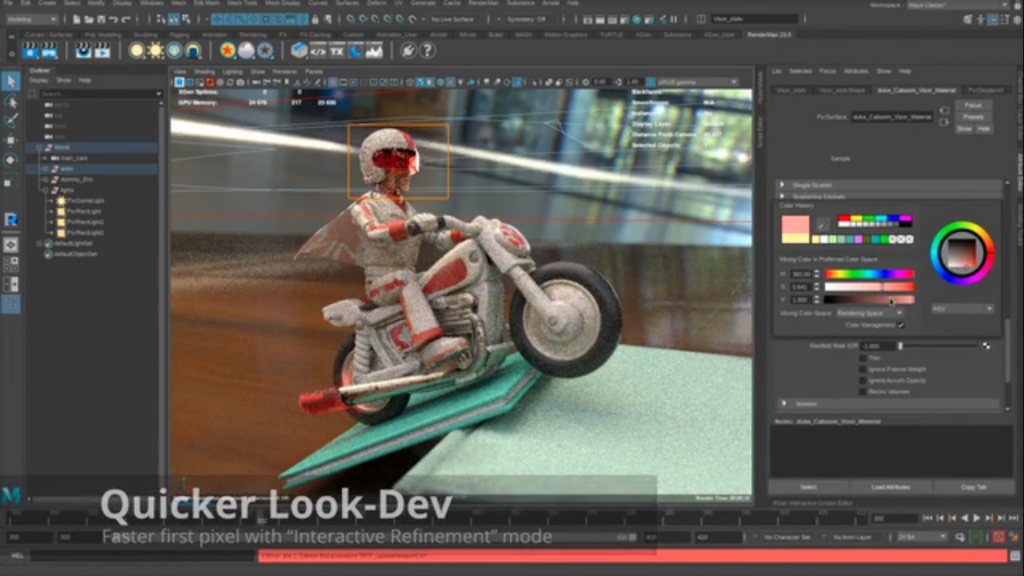Image resolution: width=1024 pixels, height=576 pixels.
Task: Click the Load Attributes button
Action: 891,487
